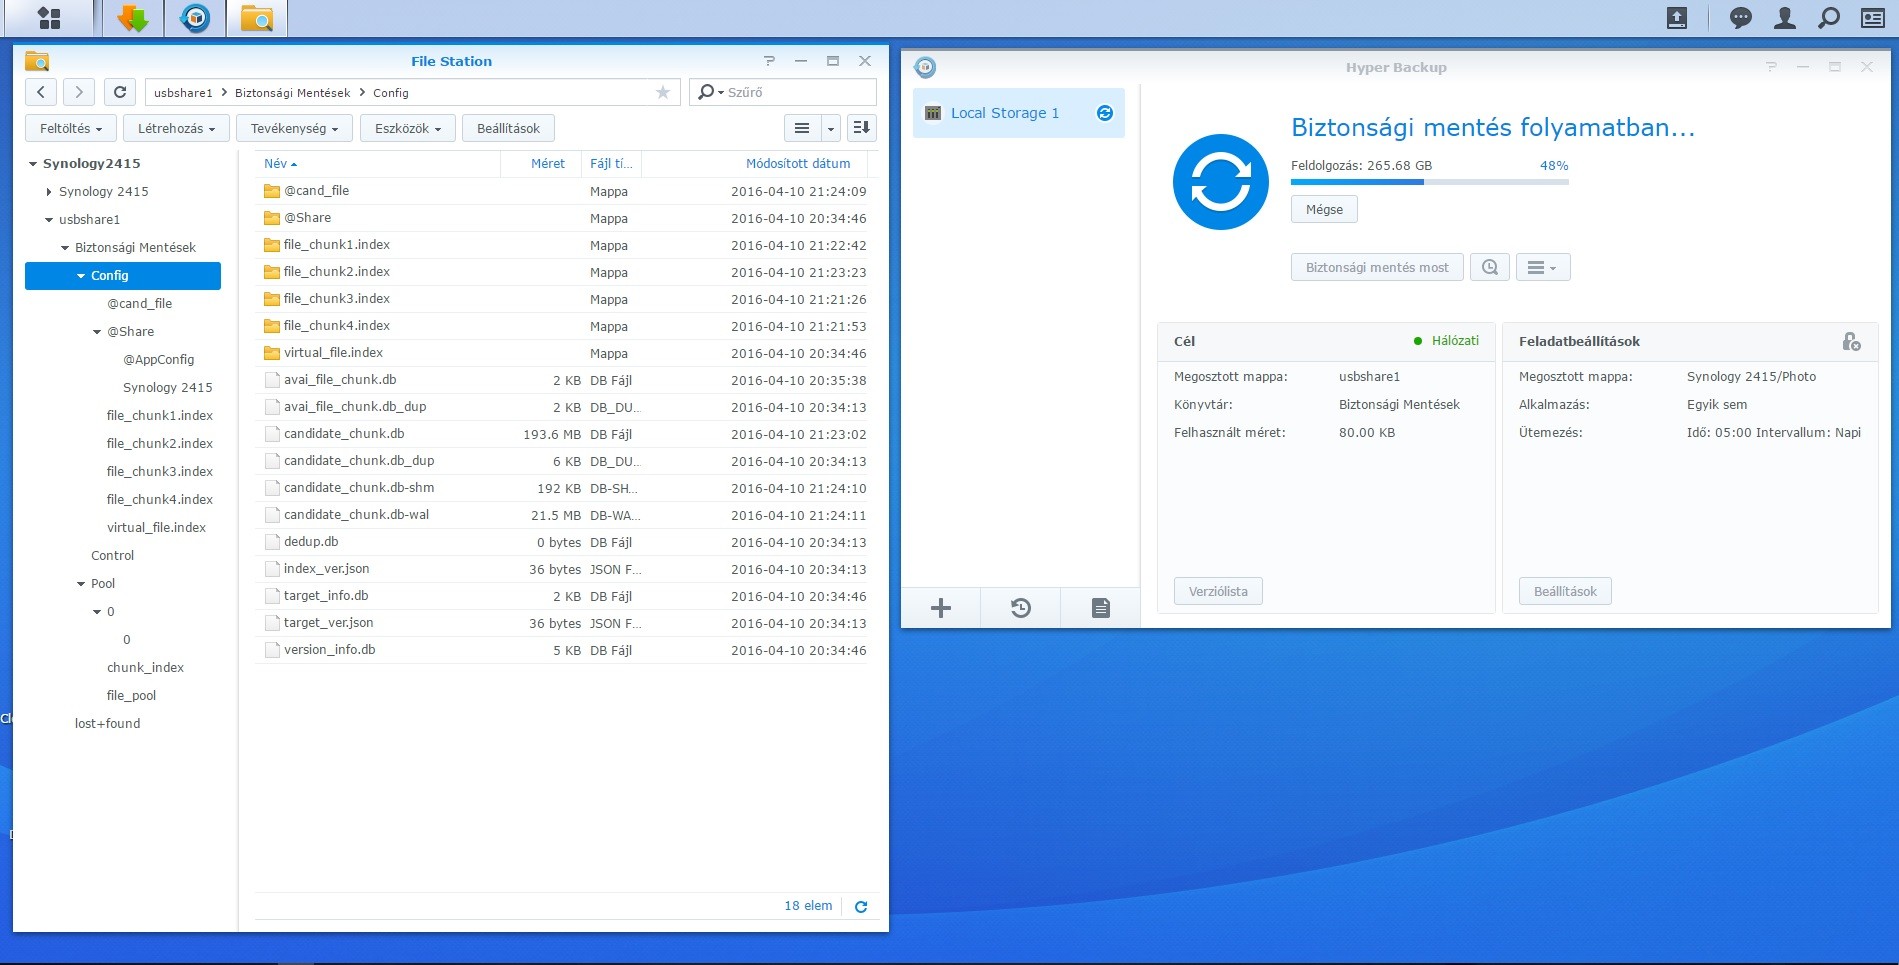Collapse the Biztonsági Mentések tree node
This screenshot has height=965, width=1899.
(65, 248)
